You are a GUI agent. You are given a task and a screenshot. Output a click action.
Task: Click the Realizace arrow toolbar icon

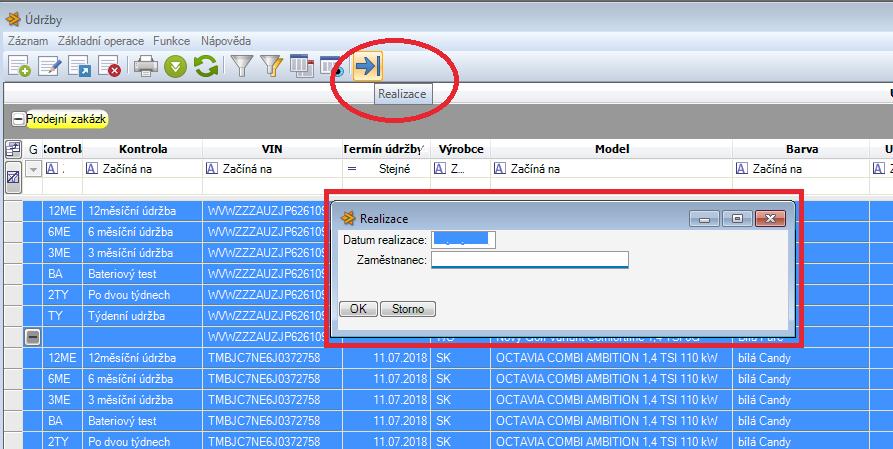367,66
